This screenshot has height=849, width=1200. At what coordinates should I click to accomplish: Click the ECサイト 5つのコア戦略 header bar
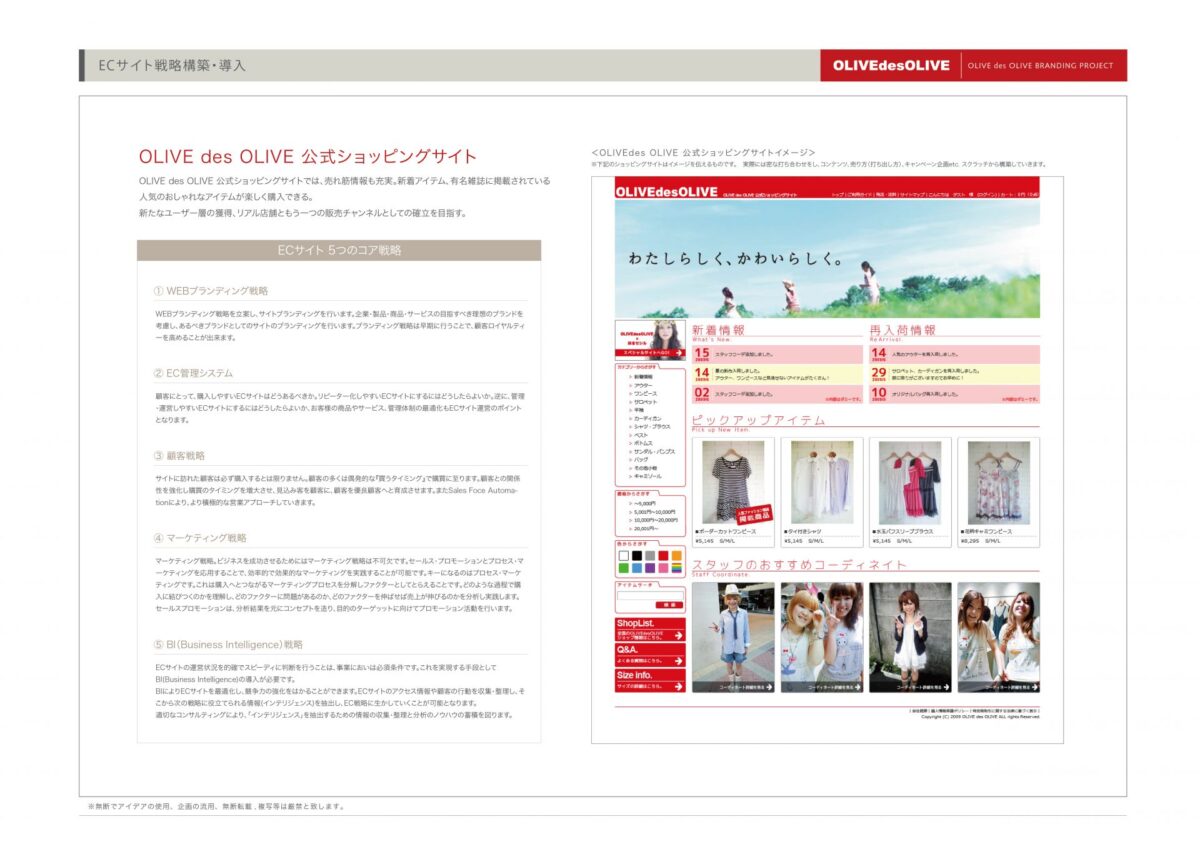[x=339, y=250]
